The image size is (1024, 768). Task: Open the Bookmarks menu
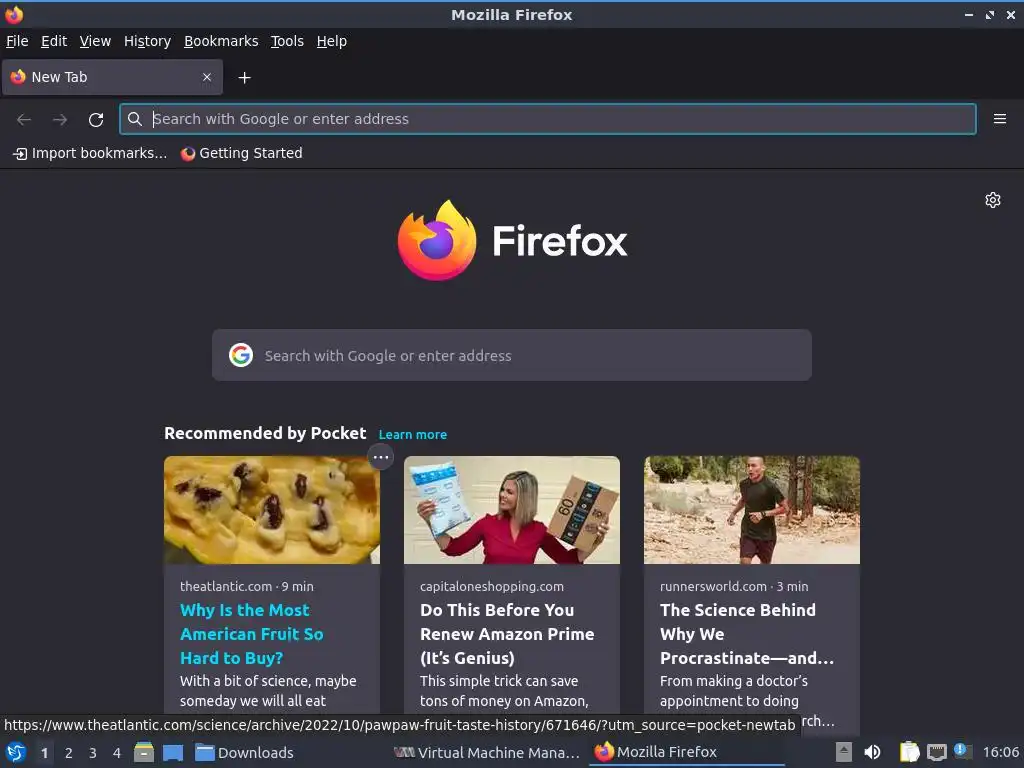[x=221, y=41]
